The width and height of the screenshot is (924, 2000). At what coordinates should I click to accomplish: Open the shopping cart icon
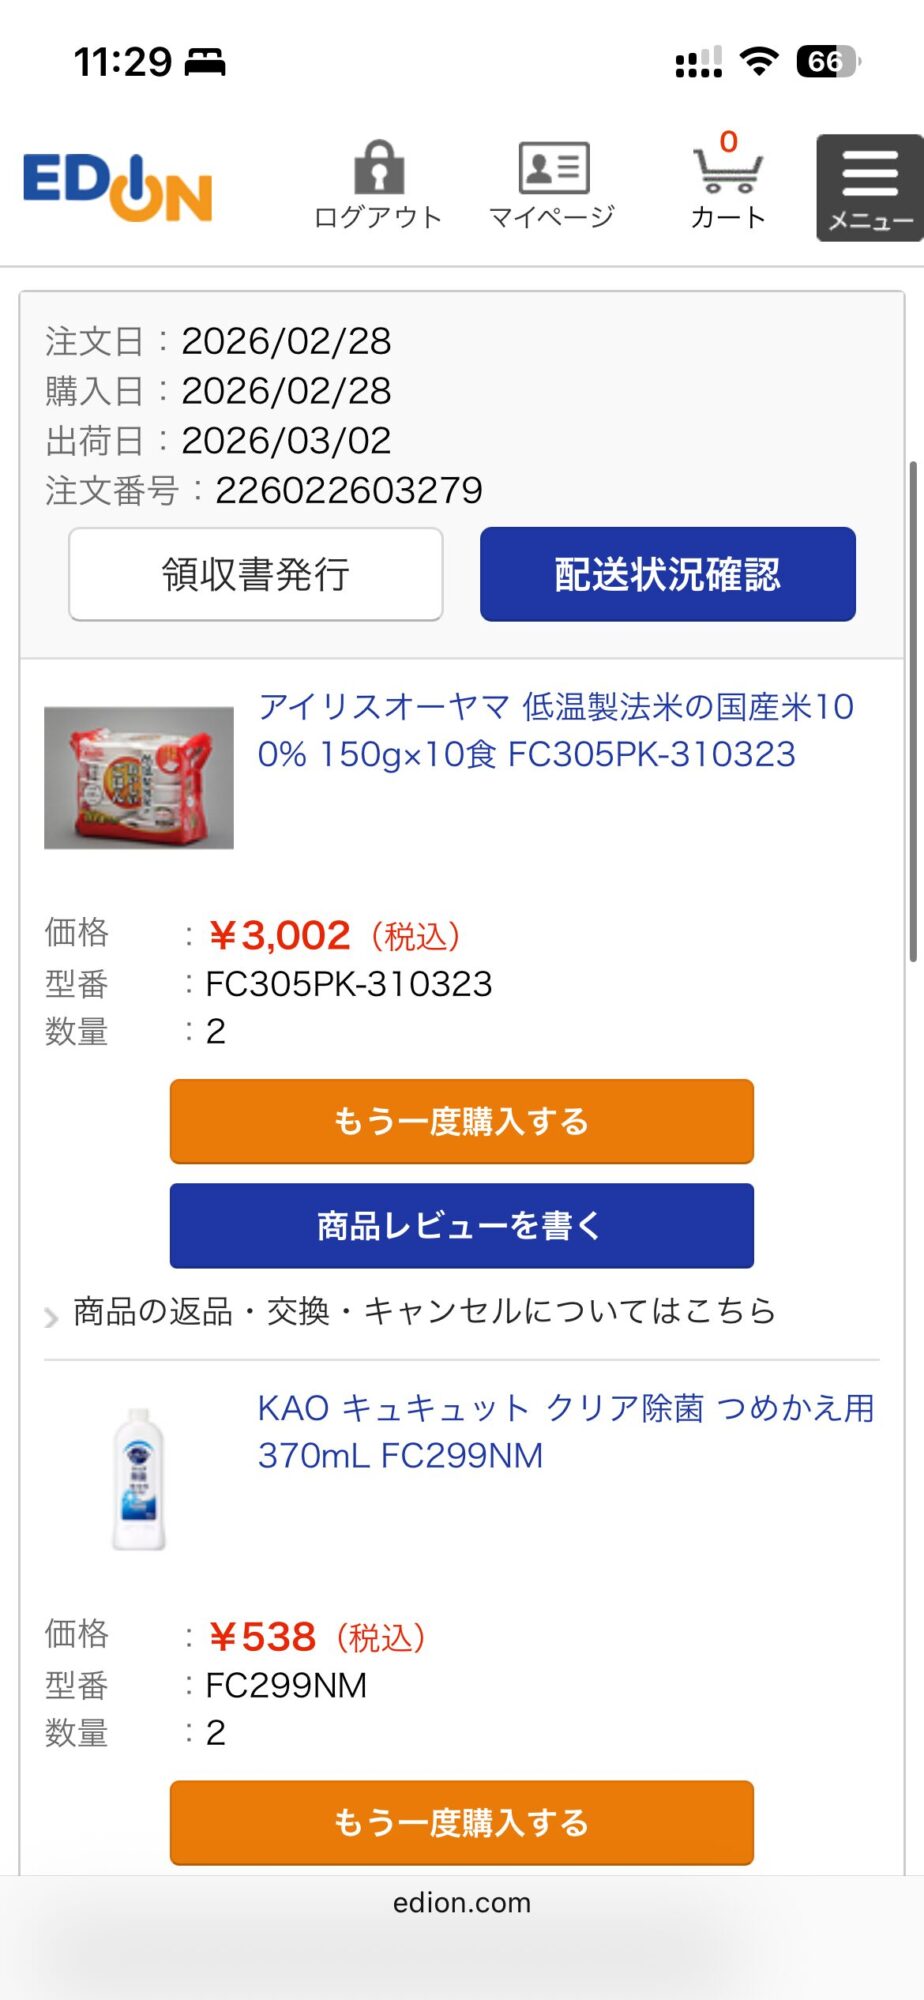pyautogui.click(x=727, y=170)
